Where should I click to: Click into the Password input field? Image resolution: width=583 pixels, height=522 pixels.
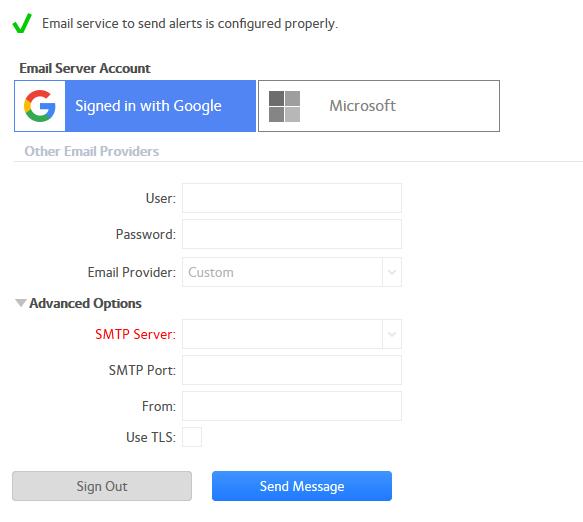tap(292, 234)
